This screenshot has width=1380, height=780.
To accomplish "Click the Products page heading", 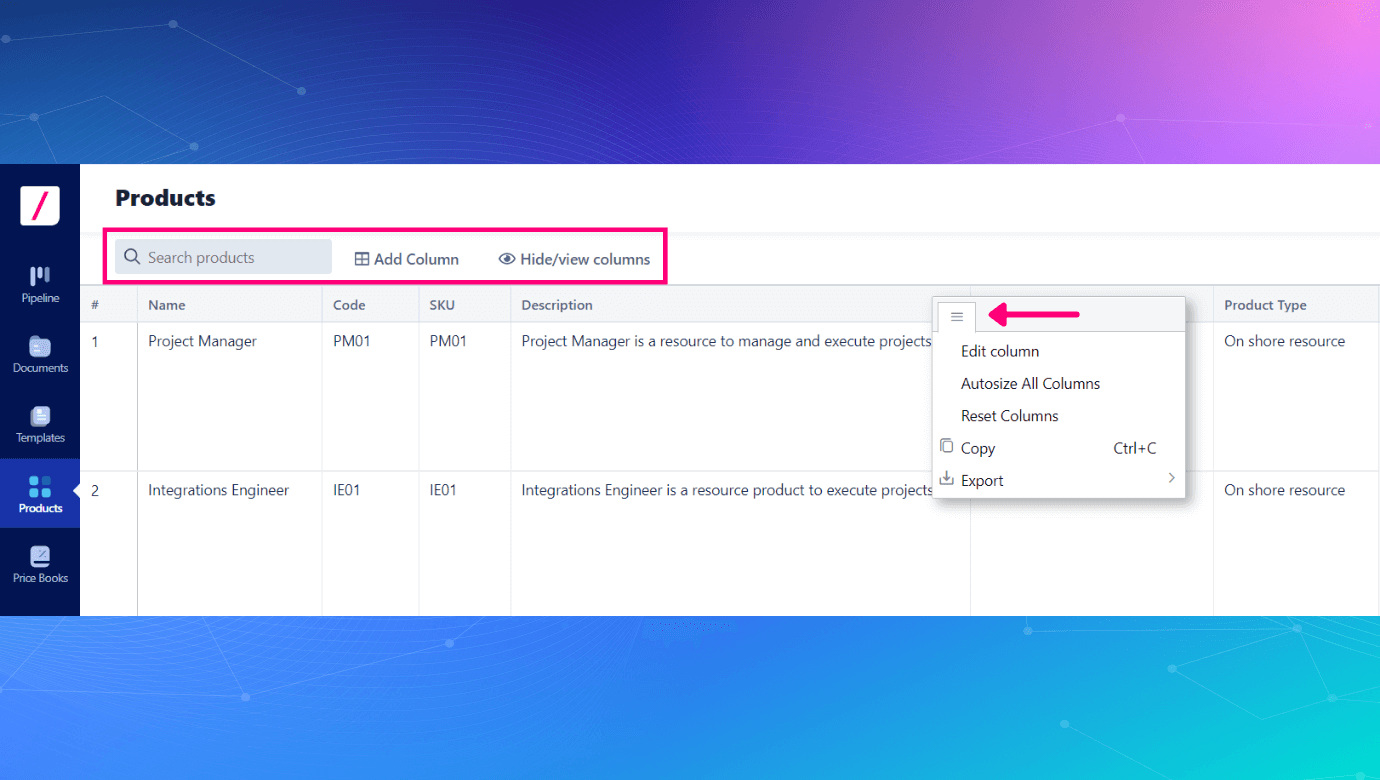I will pos(165,198).
